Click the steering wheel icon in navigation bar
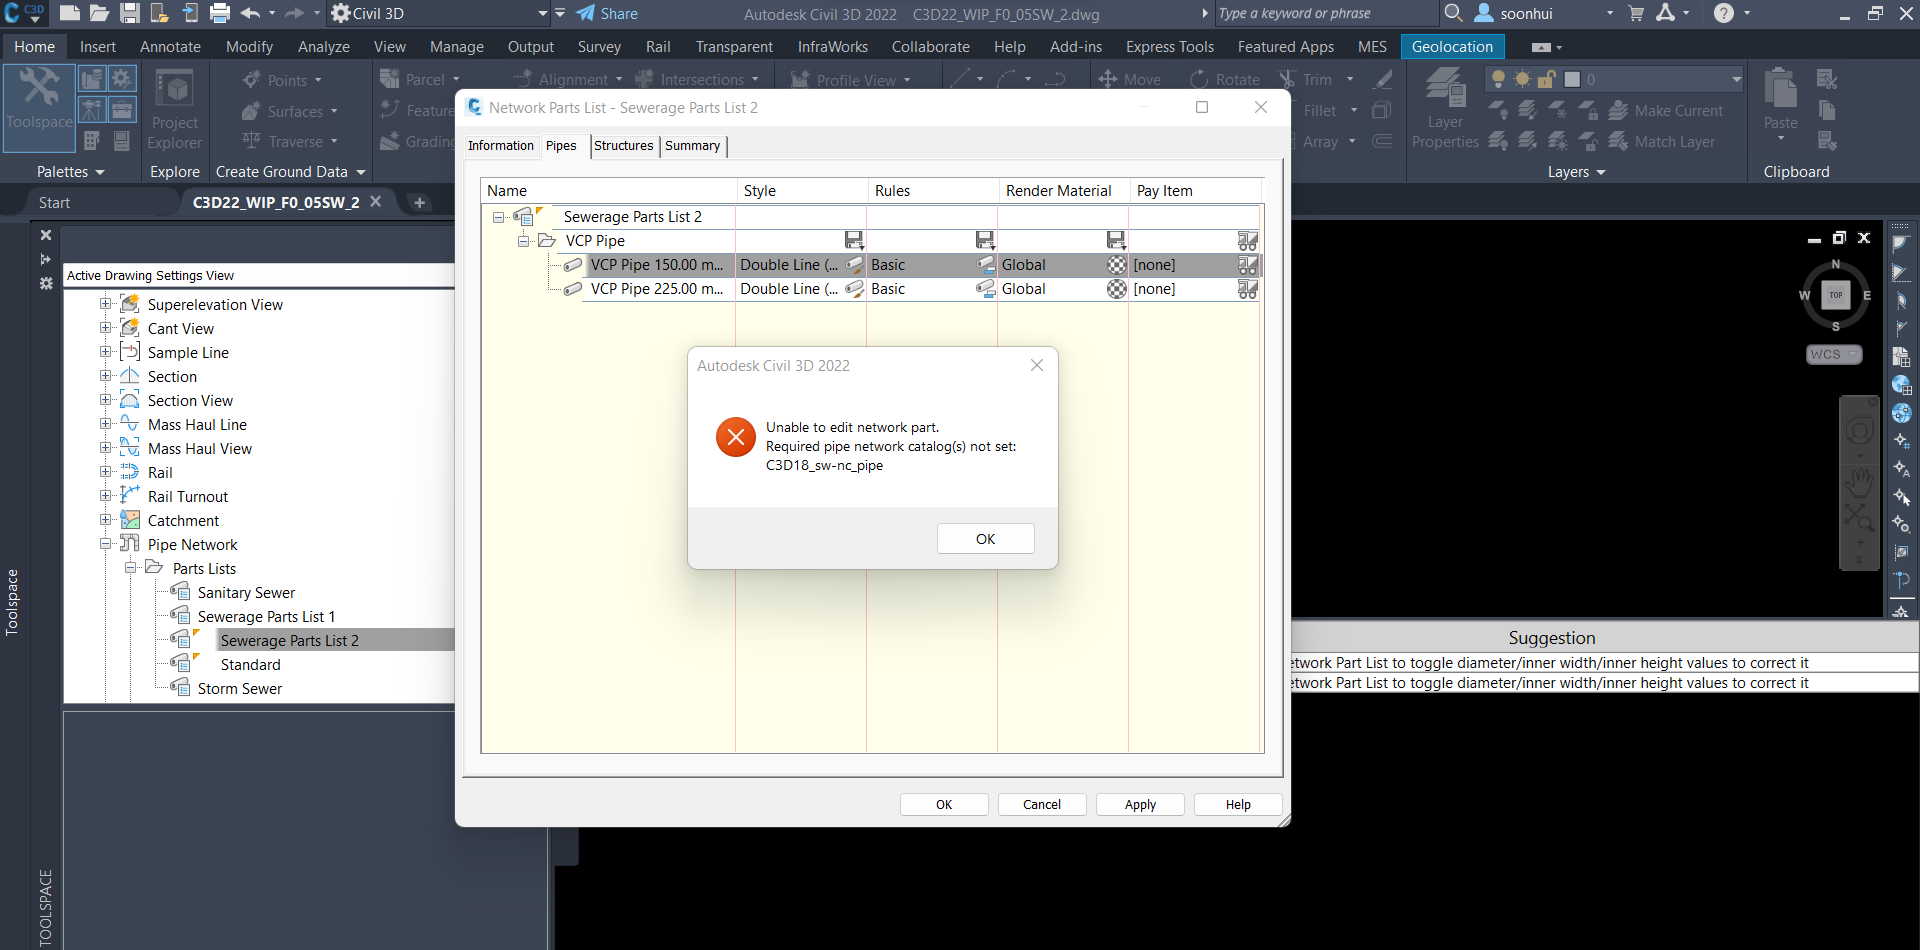Image resolution: width=1920 pixels, height=950 pixels. (1859, 431)
